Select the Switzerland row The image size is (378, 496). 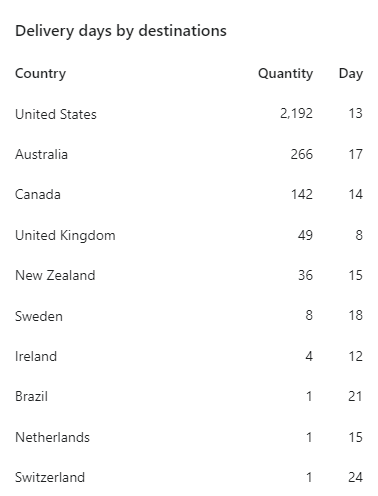click(189, 477)
